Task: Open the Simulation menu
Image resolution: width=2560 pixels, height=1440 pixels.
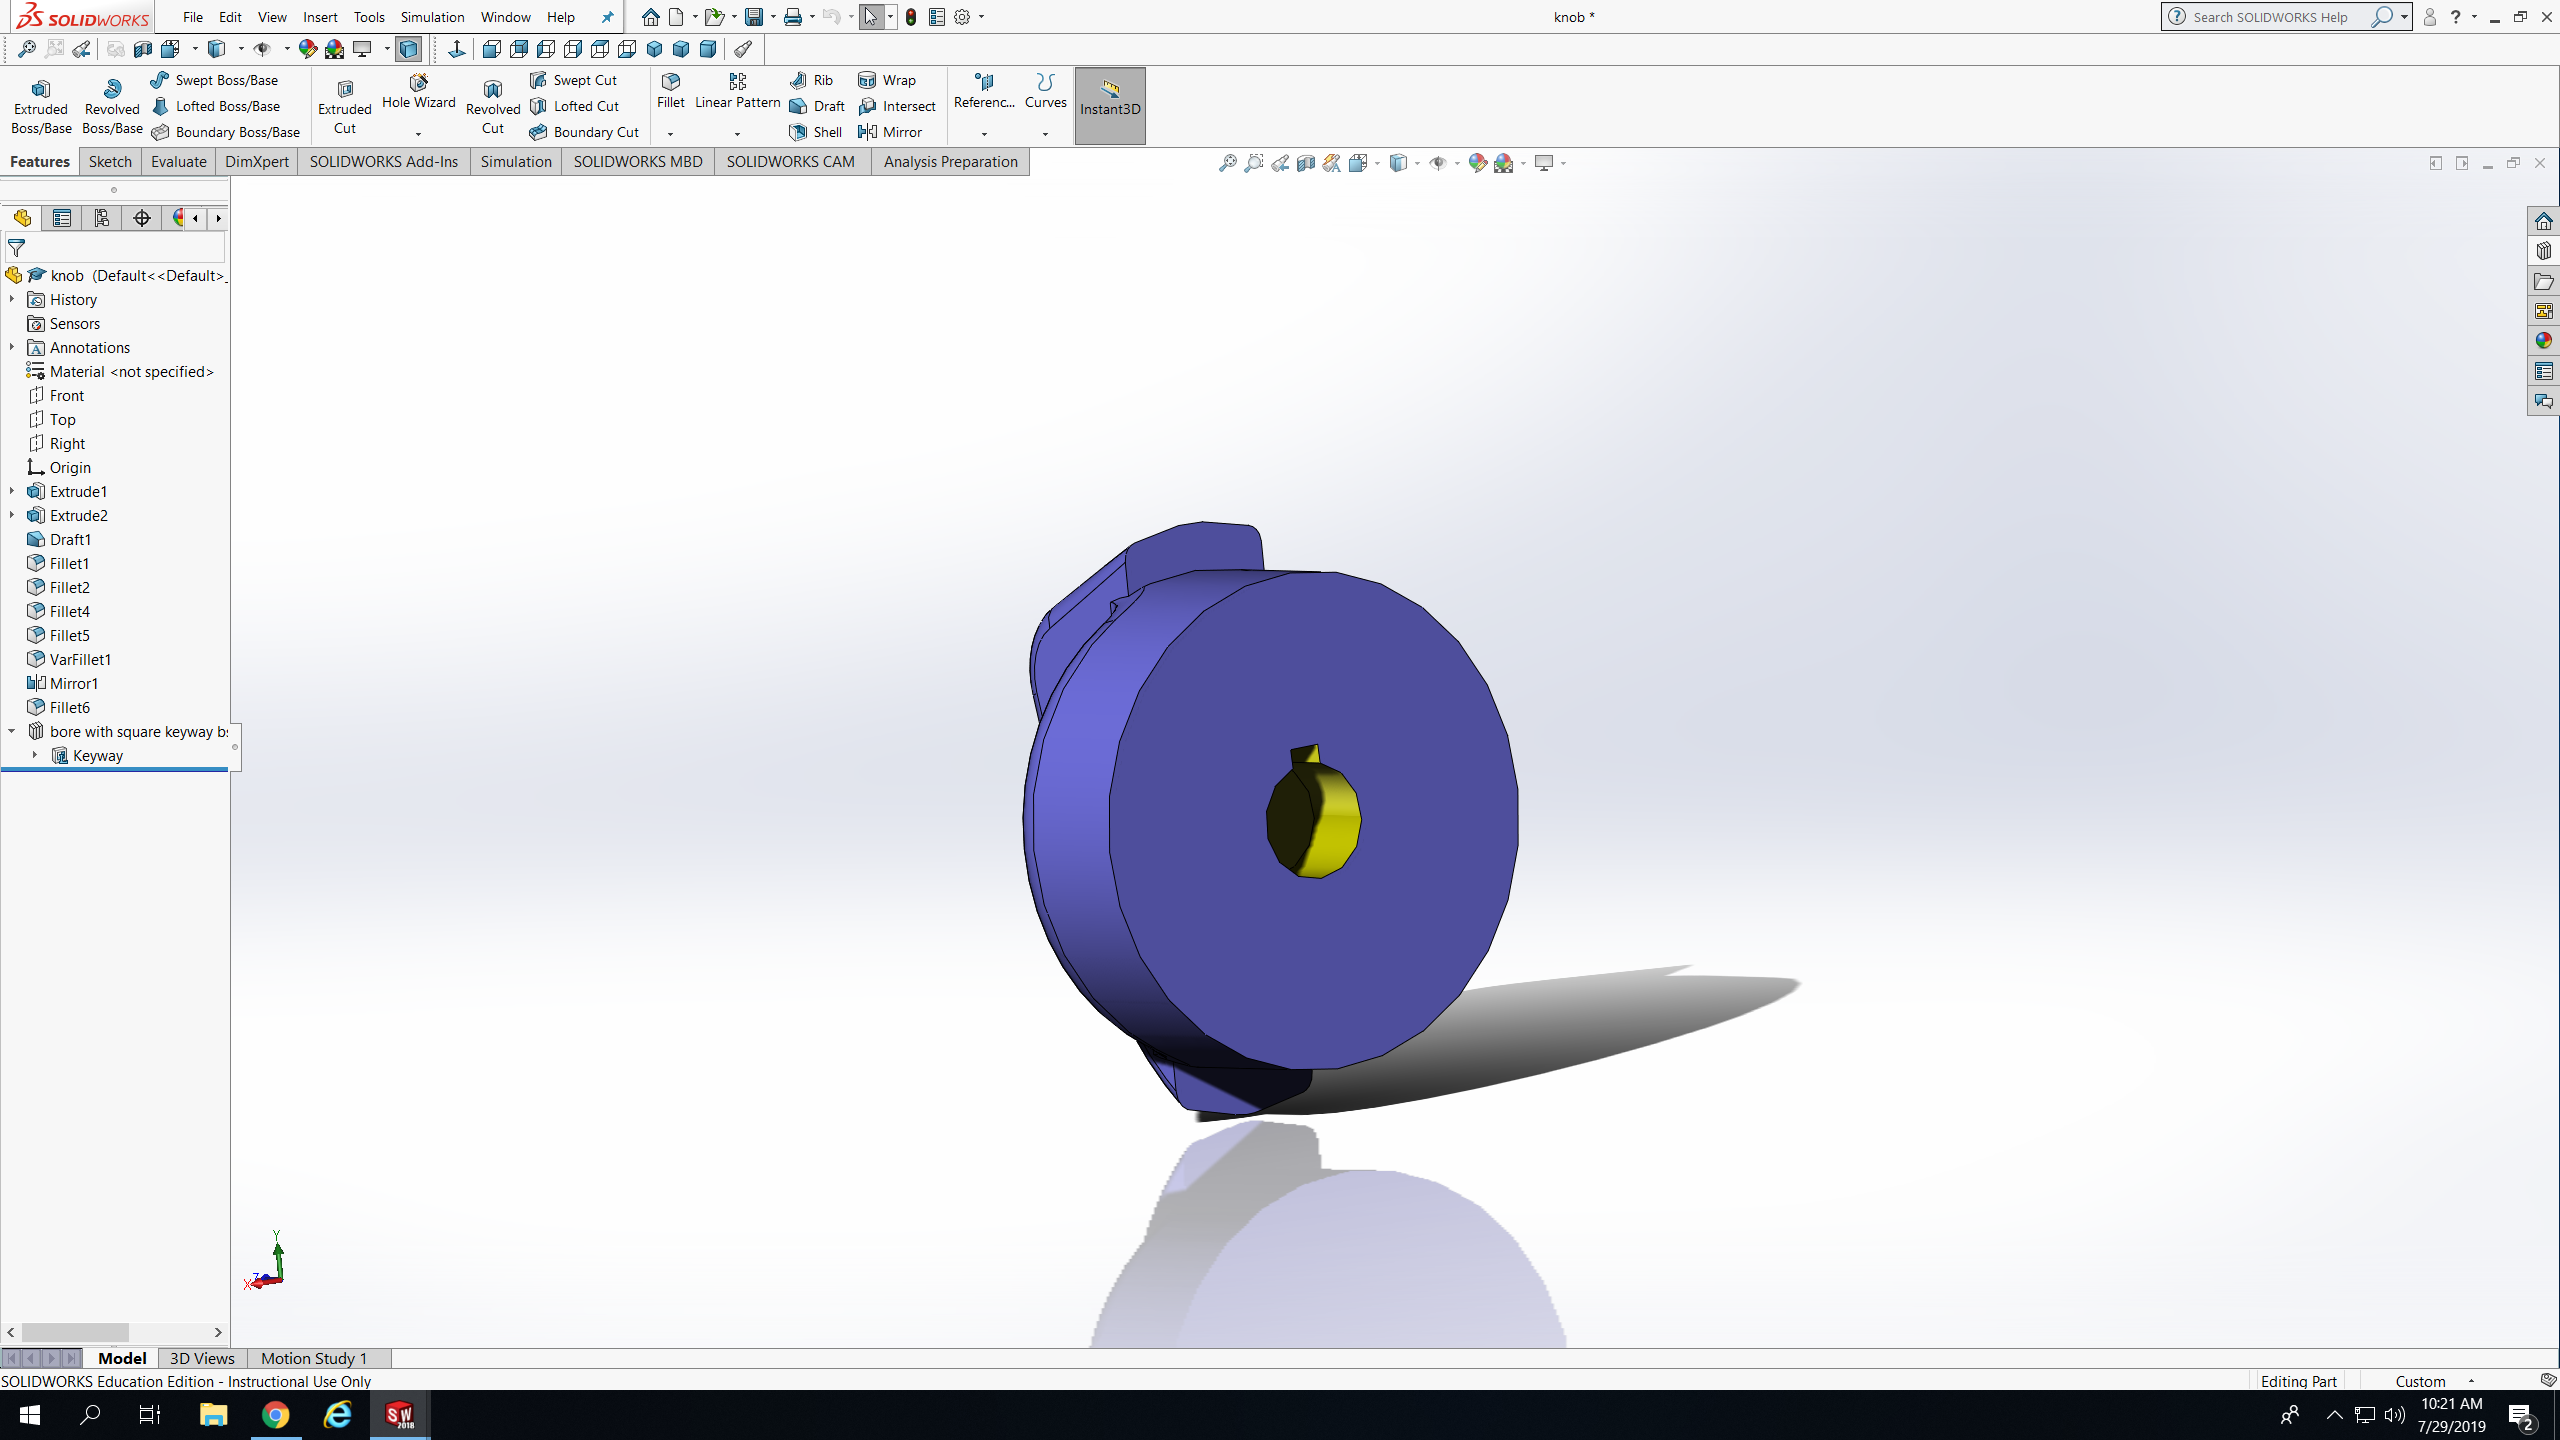Action: click(432, 17)
